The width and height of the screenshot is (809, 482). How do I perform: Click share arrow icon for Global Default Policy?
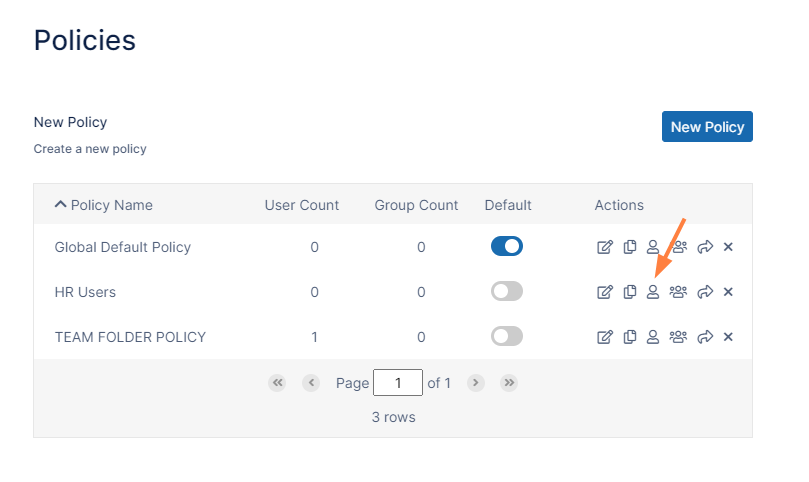click(705, 247)
